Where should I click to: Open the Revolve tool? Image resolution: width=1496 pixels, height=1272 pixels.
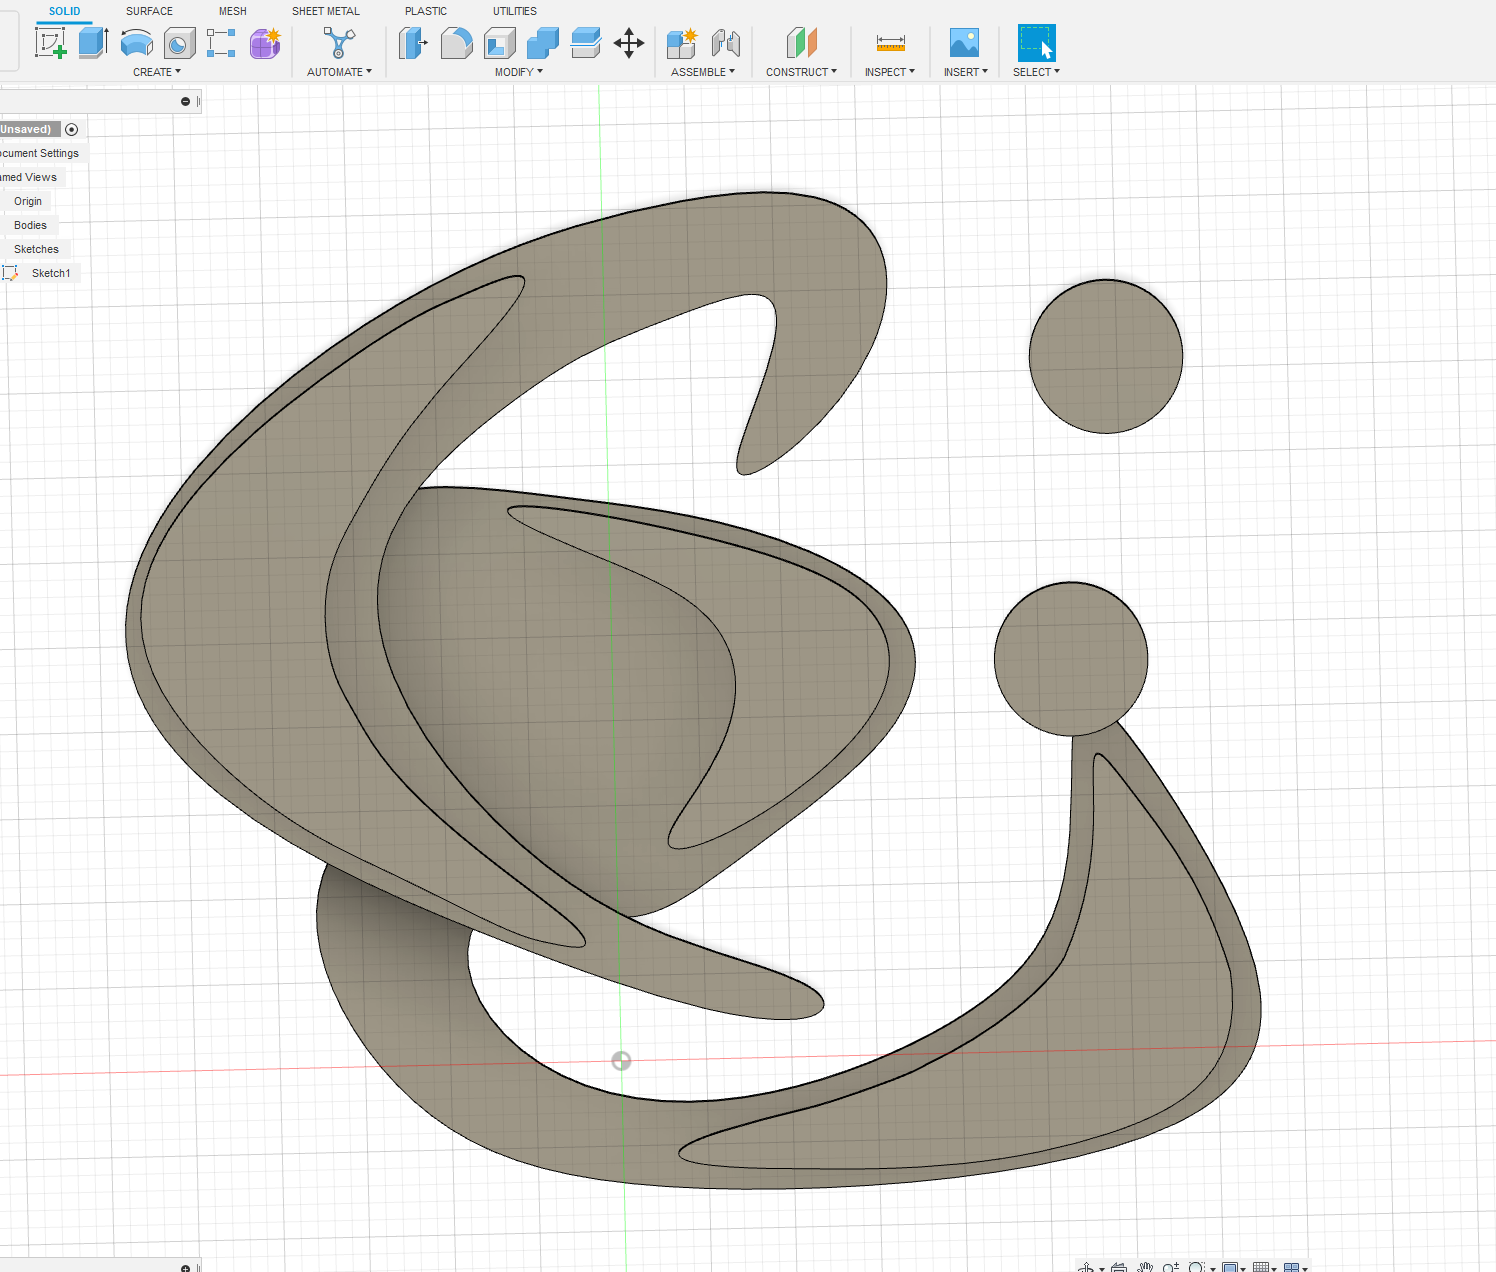pyautogui.click(x=136, y=42)
